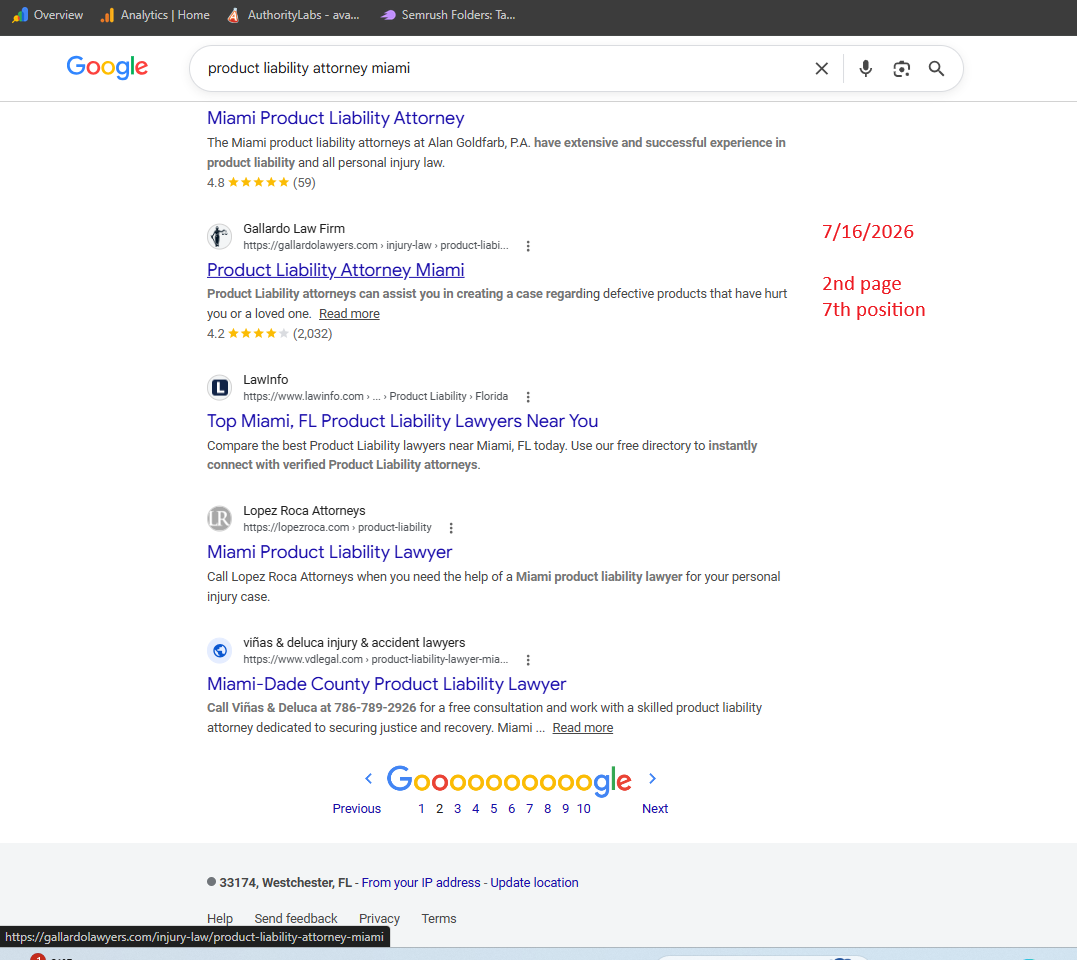This screenshot has width=1077, height=960.
Task: Go to results page 4
Action: point(475,809)
